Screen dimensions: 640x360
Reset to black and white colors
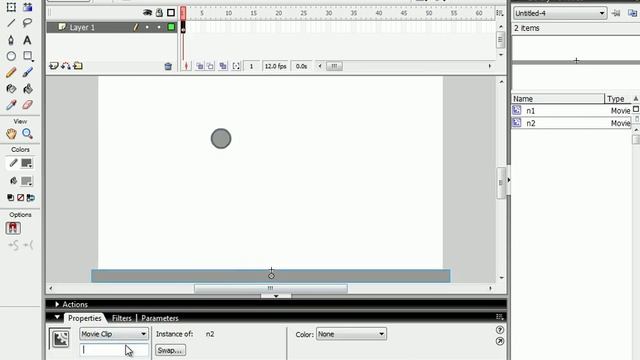(11, 198)
